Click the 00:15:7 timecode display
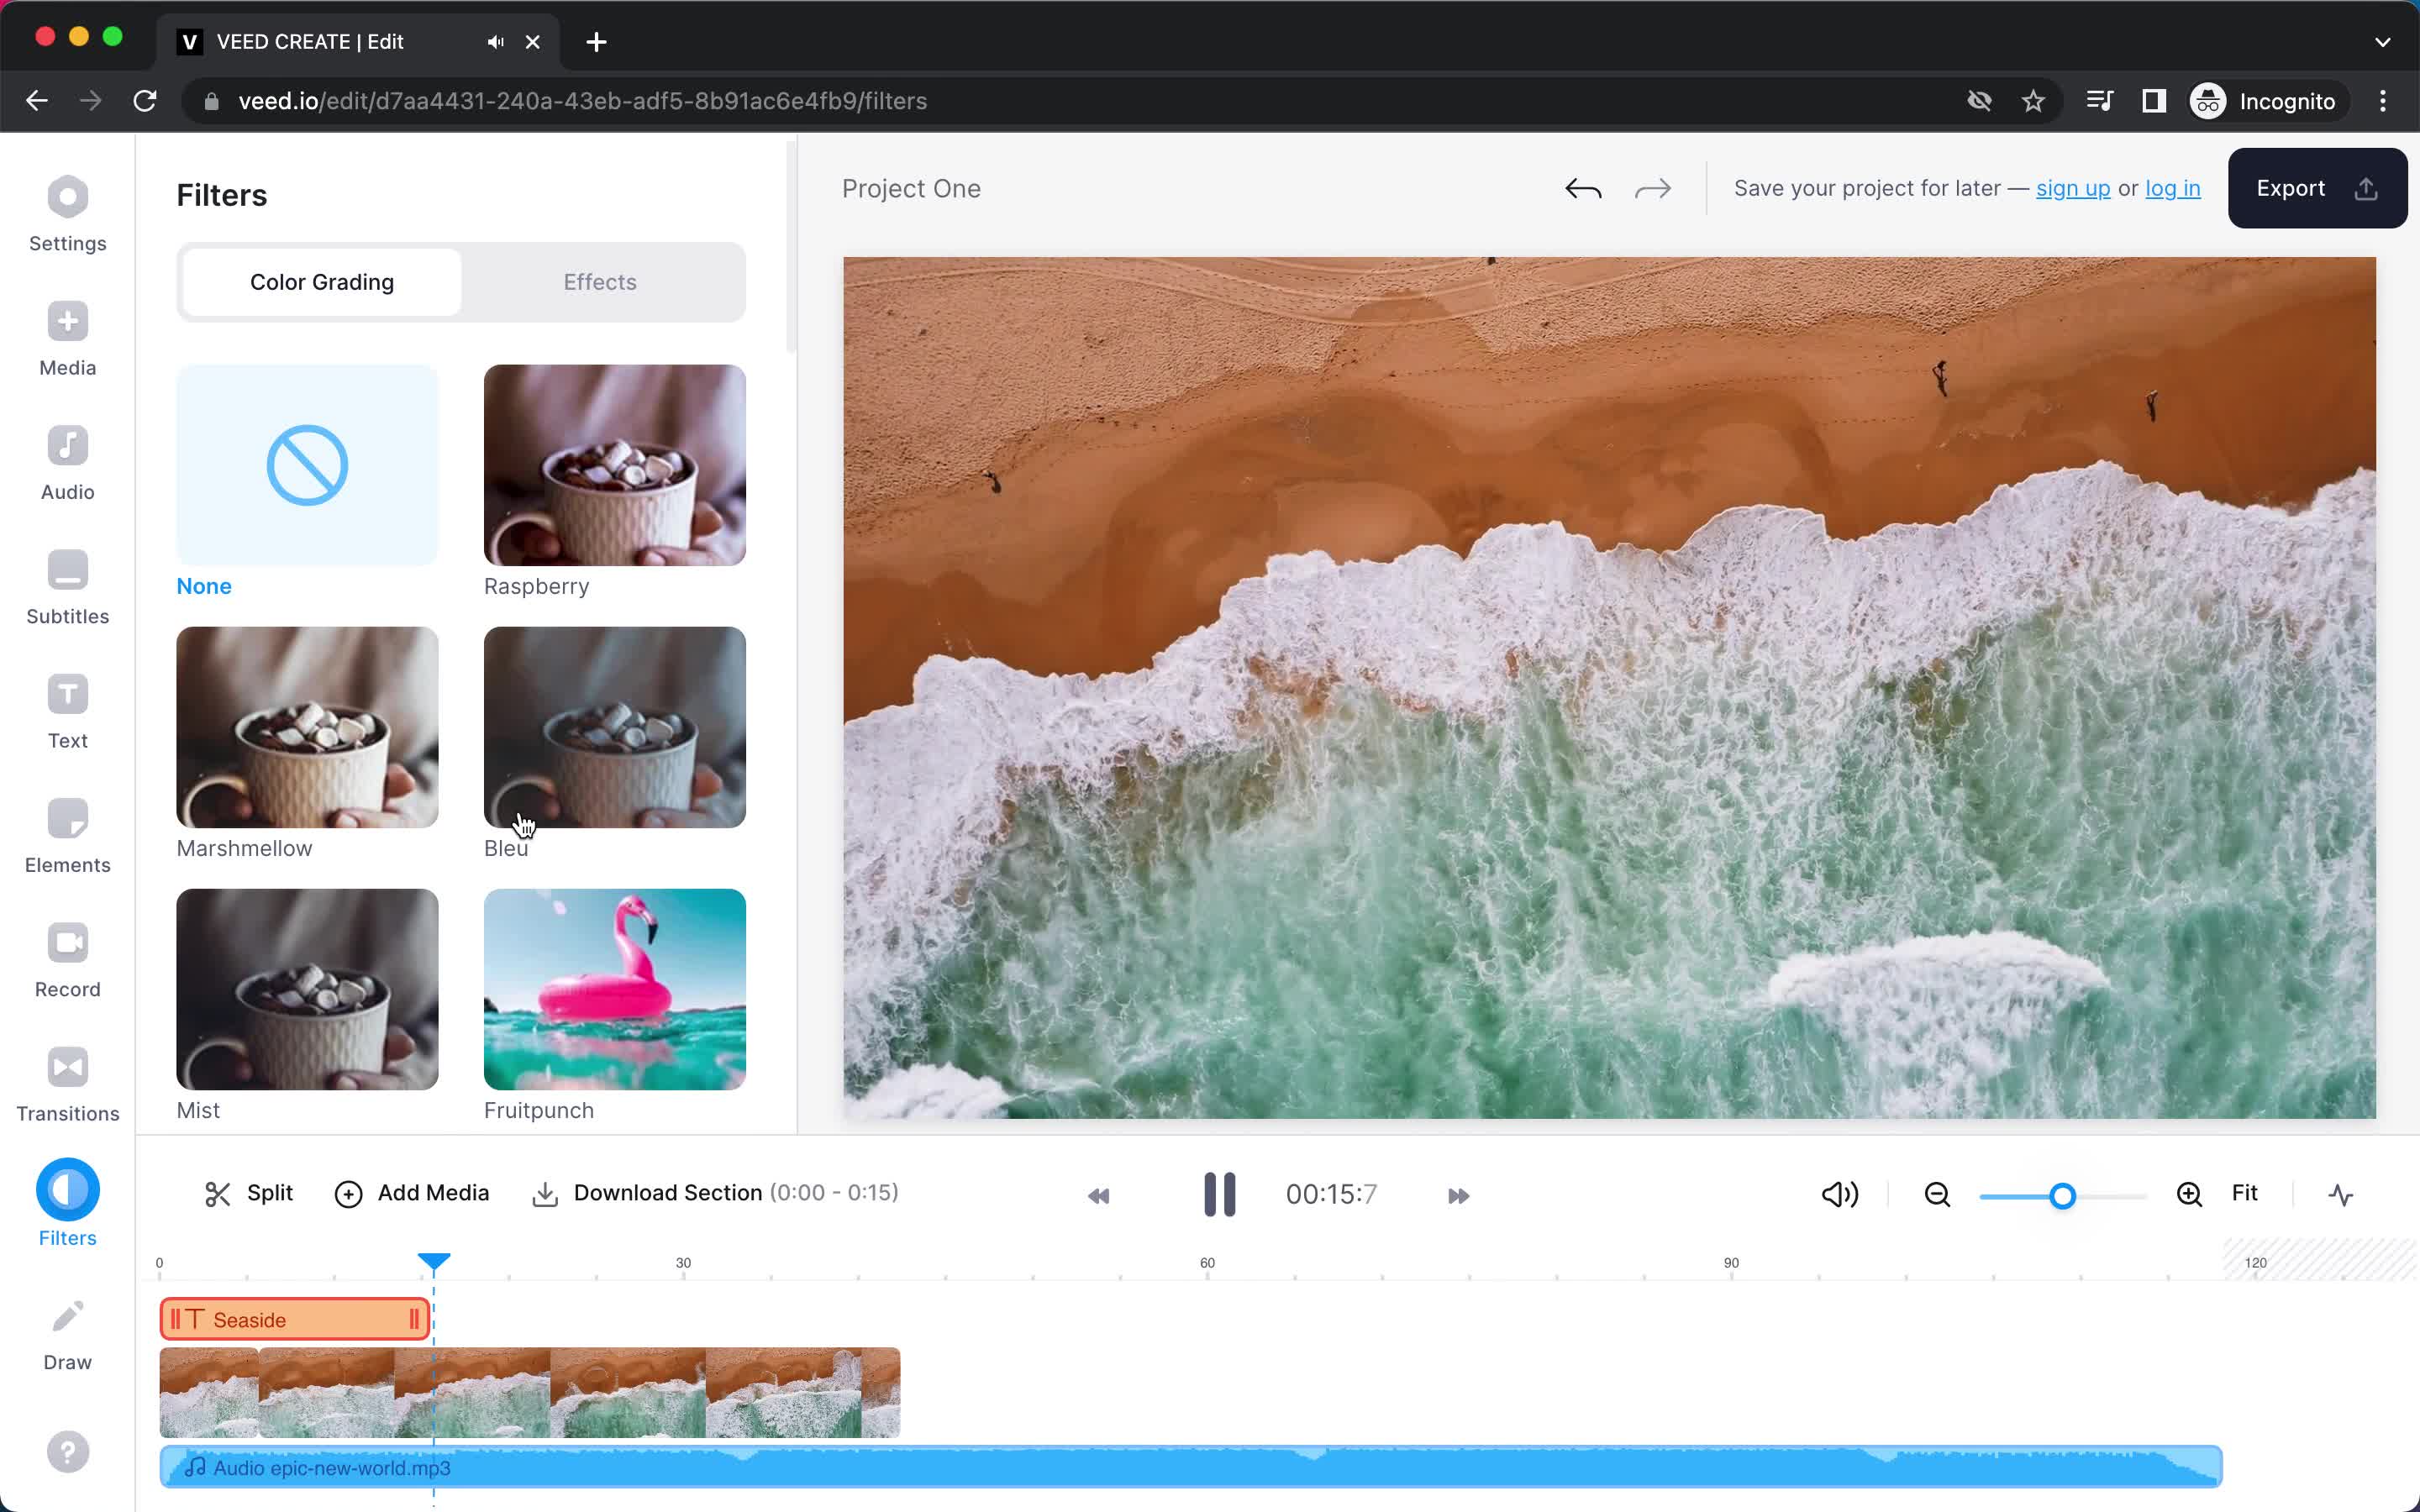This screenshot has height=1512, width=2420. click(1331, 1194)
